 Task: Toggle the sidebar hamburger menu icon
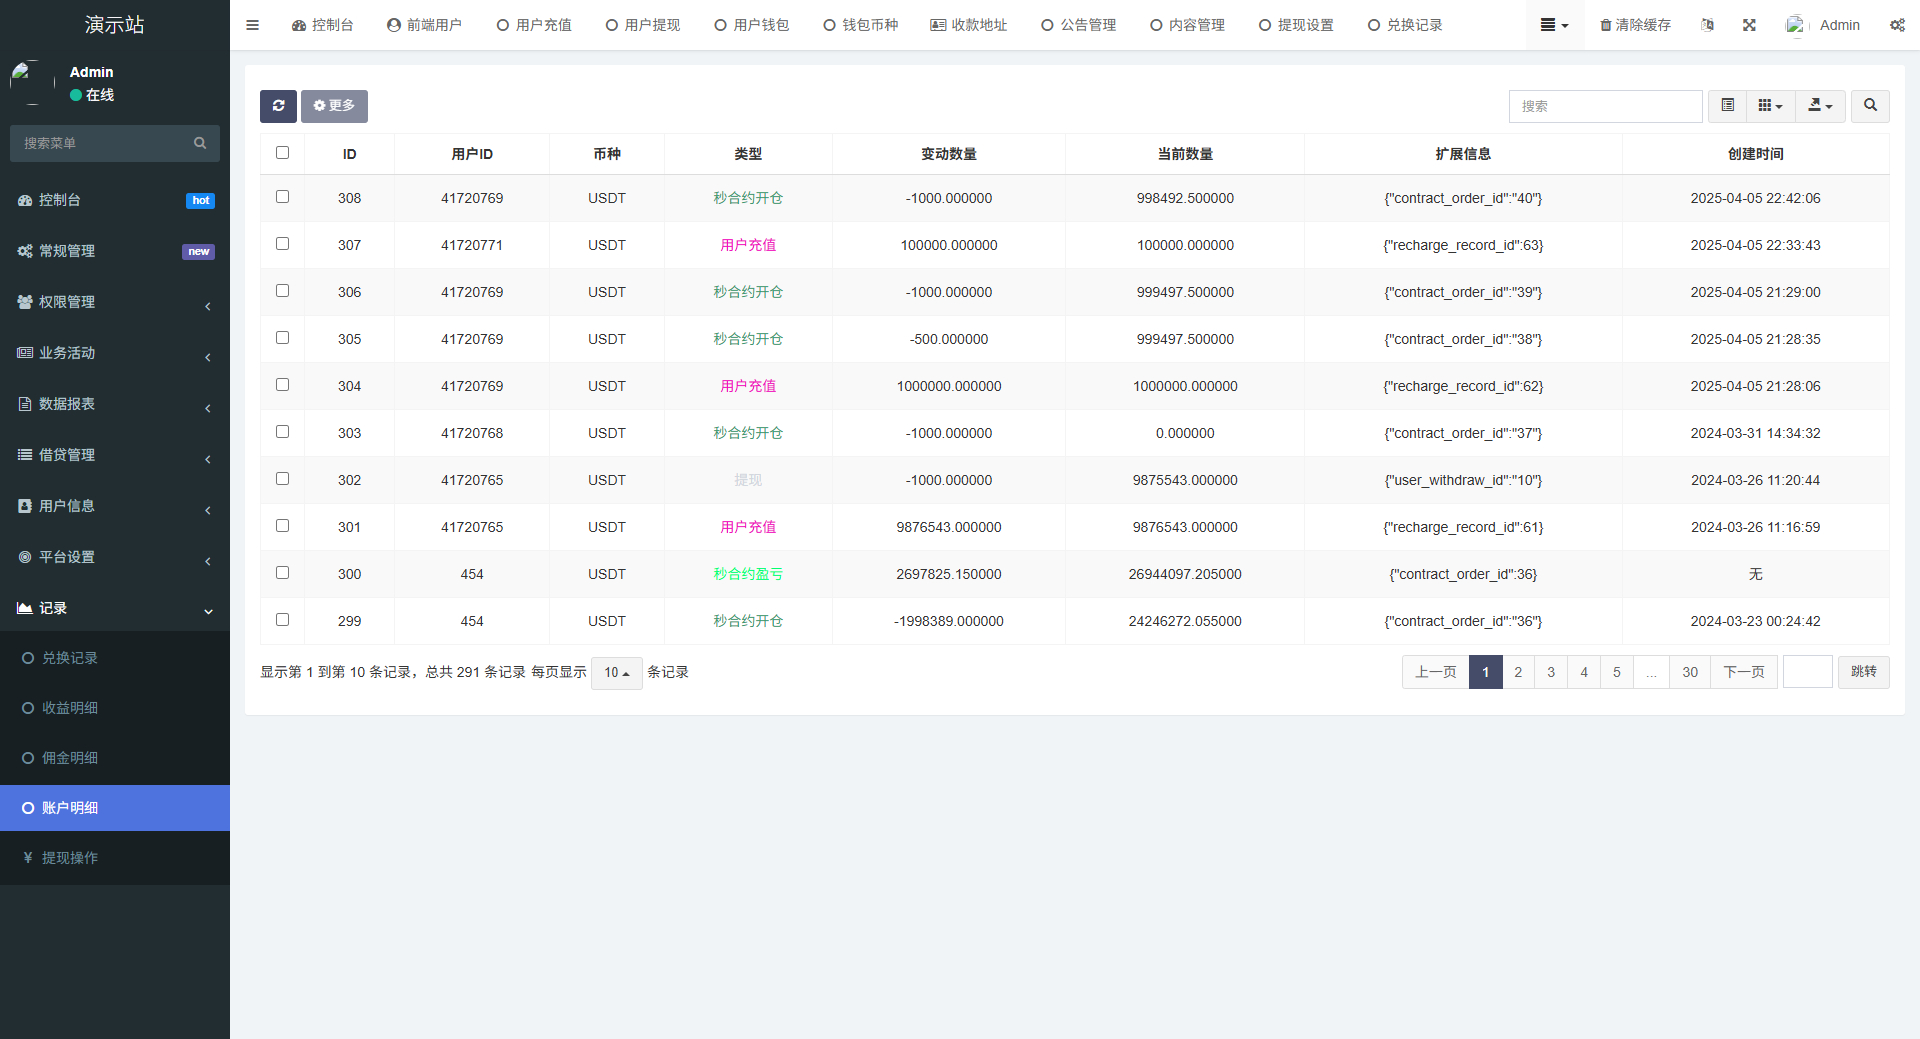(253, 25)
